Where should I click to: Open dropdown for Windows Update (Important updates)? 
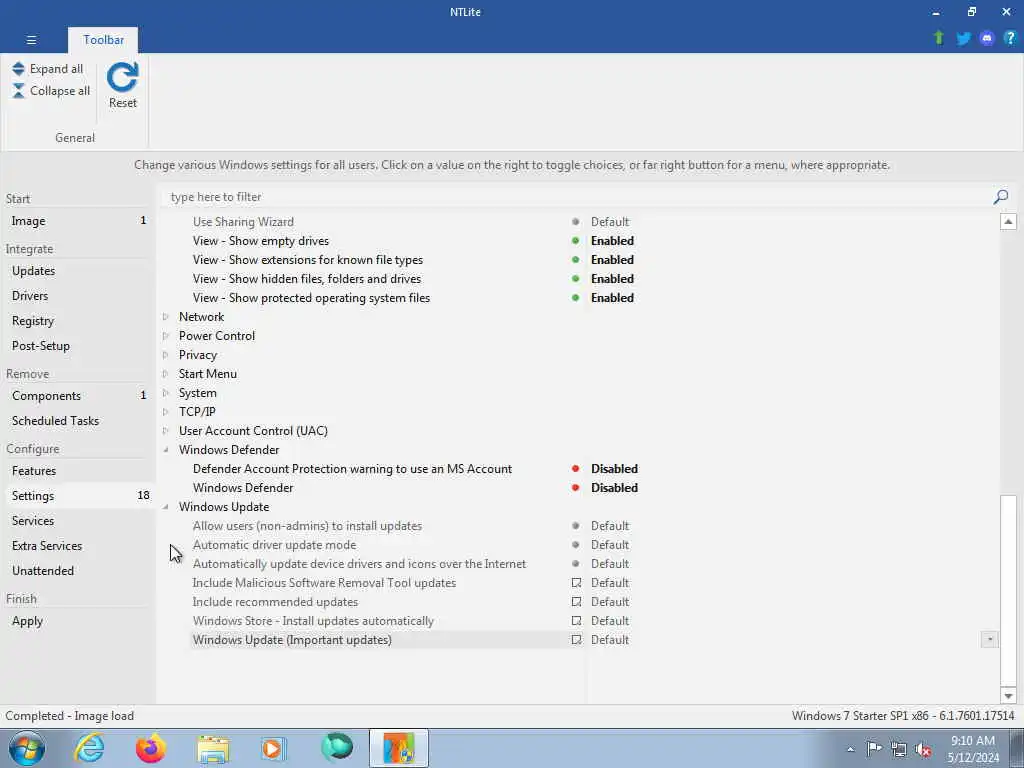tap(989, 640)
